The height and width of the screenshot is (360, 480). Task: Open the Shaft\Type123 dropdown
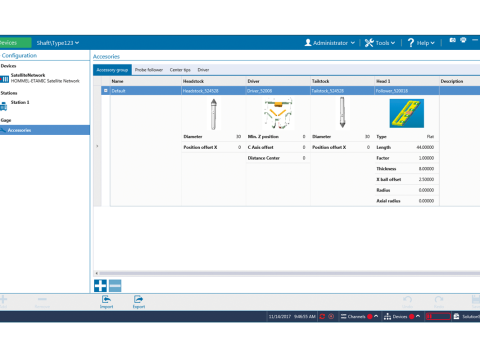58,43
